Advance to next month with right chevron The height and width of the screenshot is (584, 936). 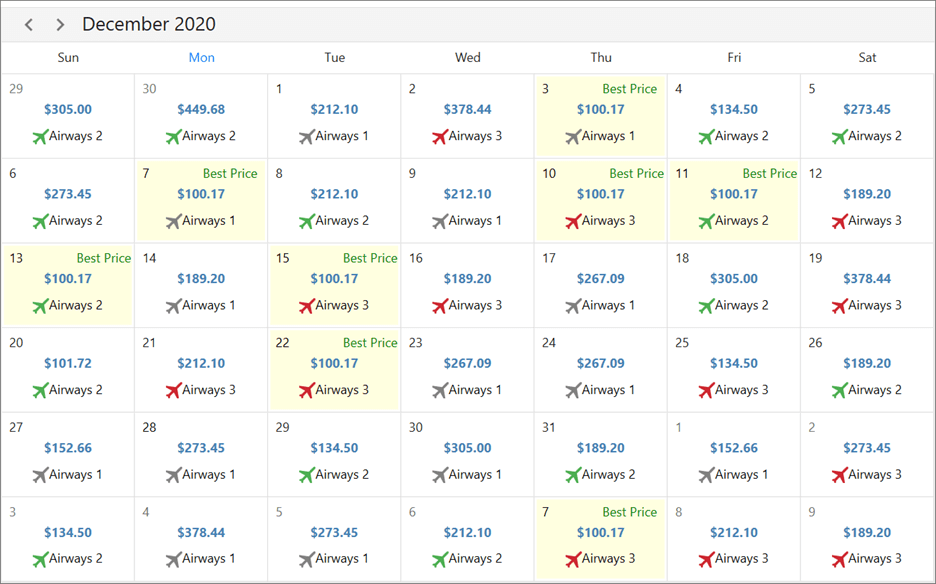[x=60, y=24]
